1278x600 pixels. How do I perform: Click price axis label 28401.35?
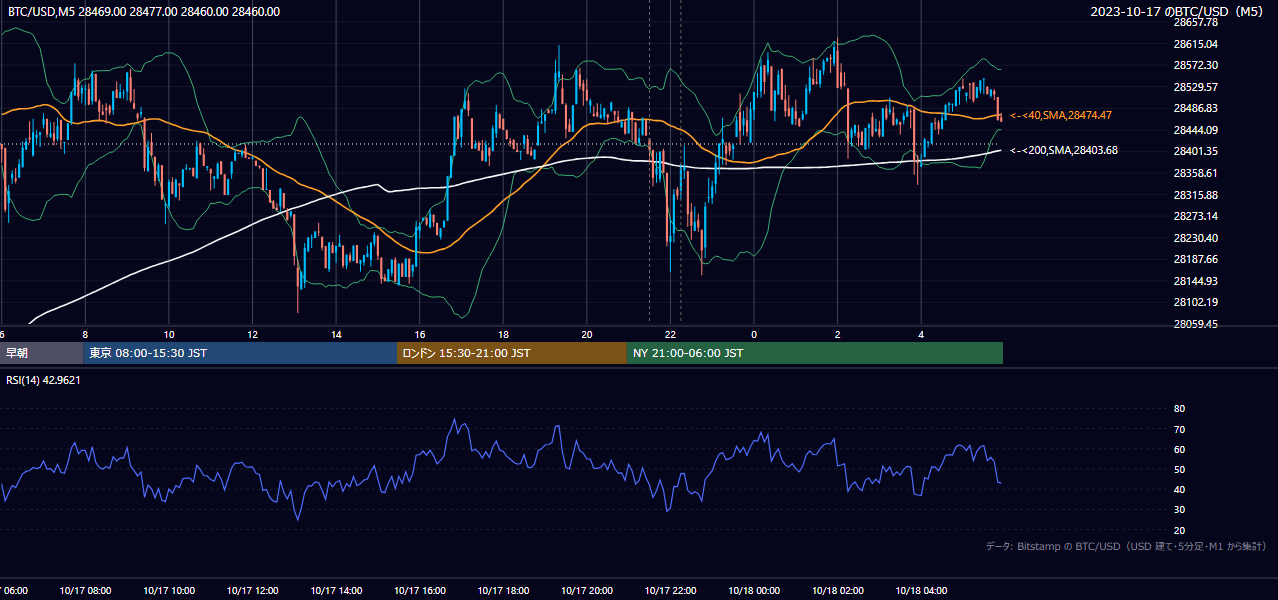coord(1195,151)
